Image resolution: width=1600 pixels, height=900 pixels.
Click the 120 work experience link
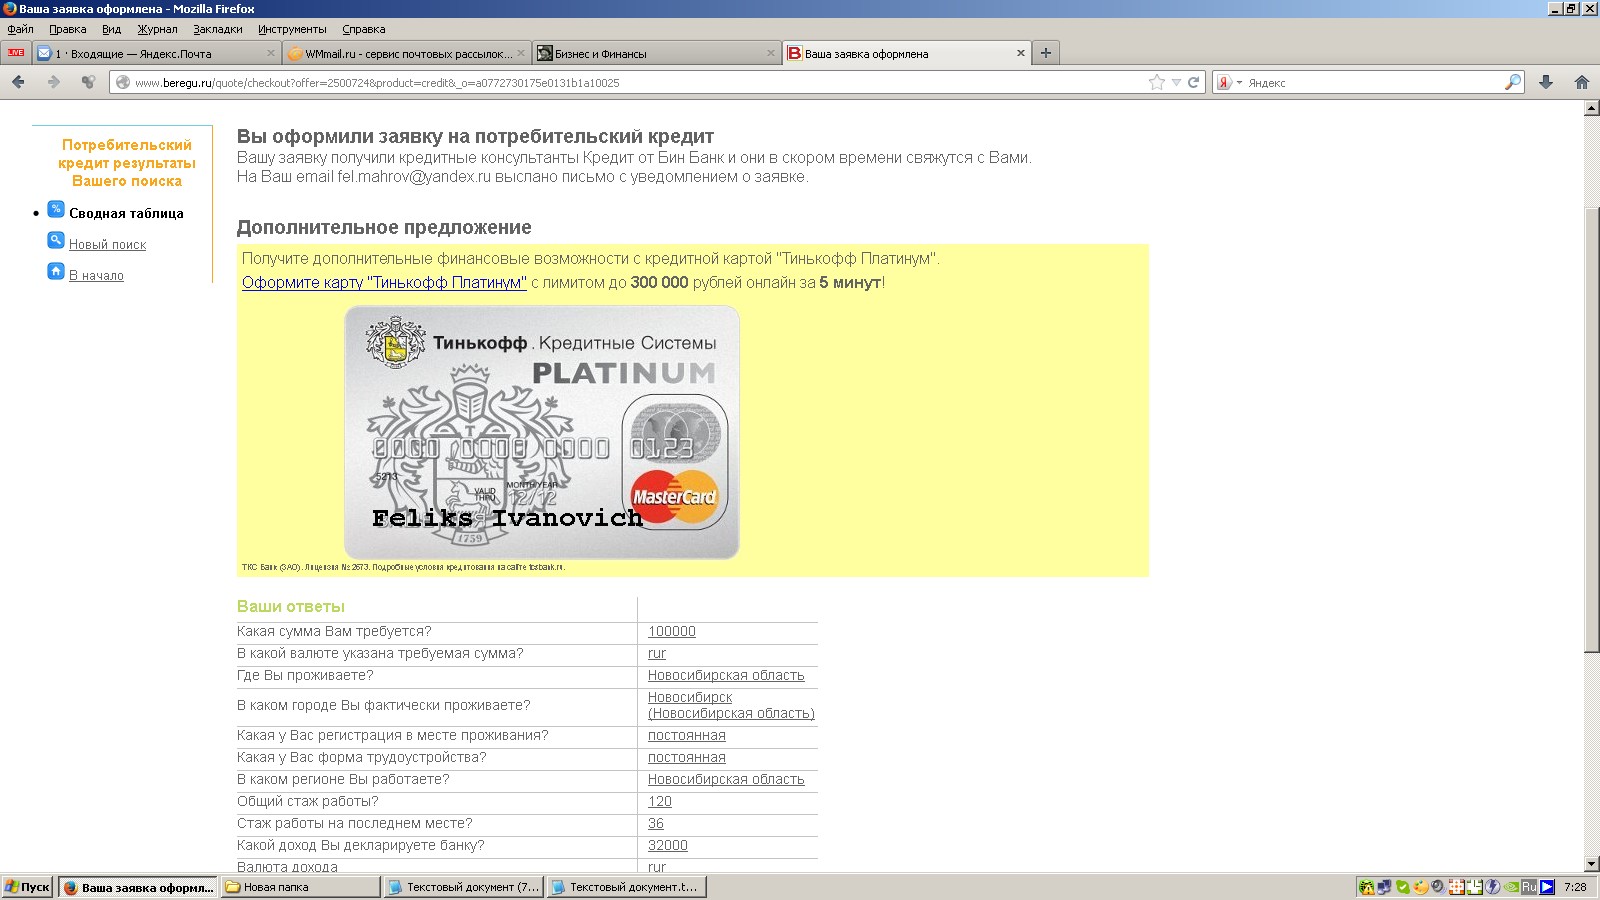pos(659,801)
